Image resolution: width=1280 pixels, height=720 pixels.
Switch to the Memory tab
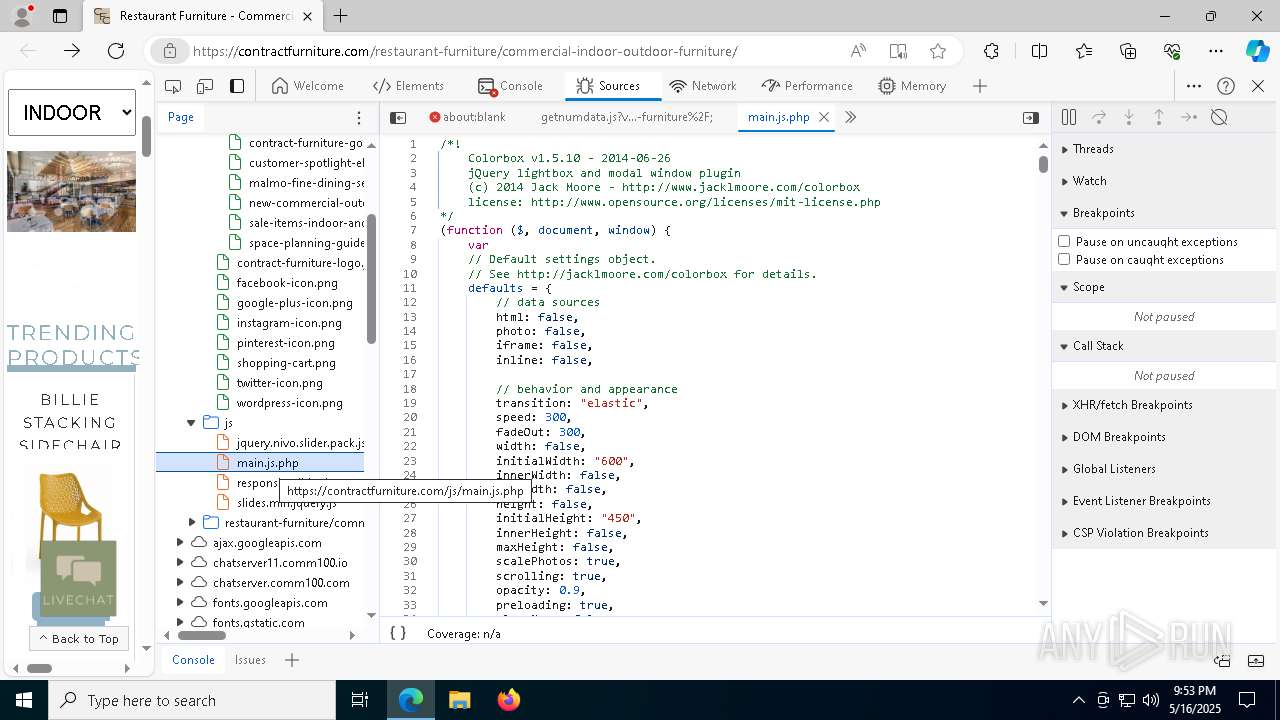[x=912, y=86]
